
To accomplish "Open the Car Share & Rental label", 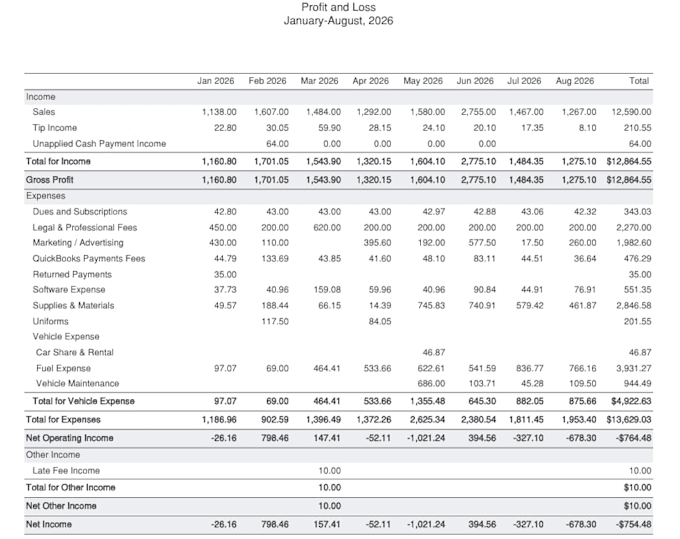I will [75, 353].
